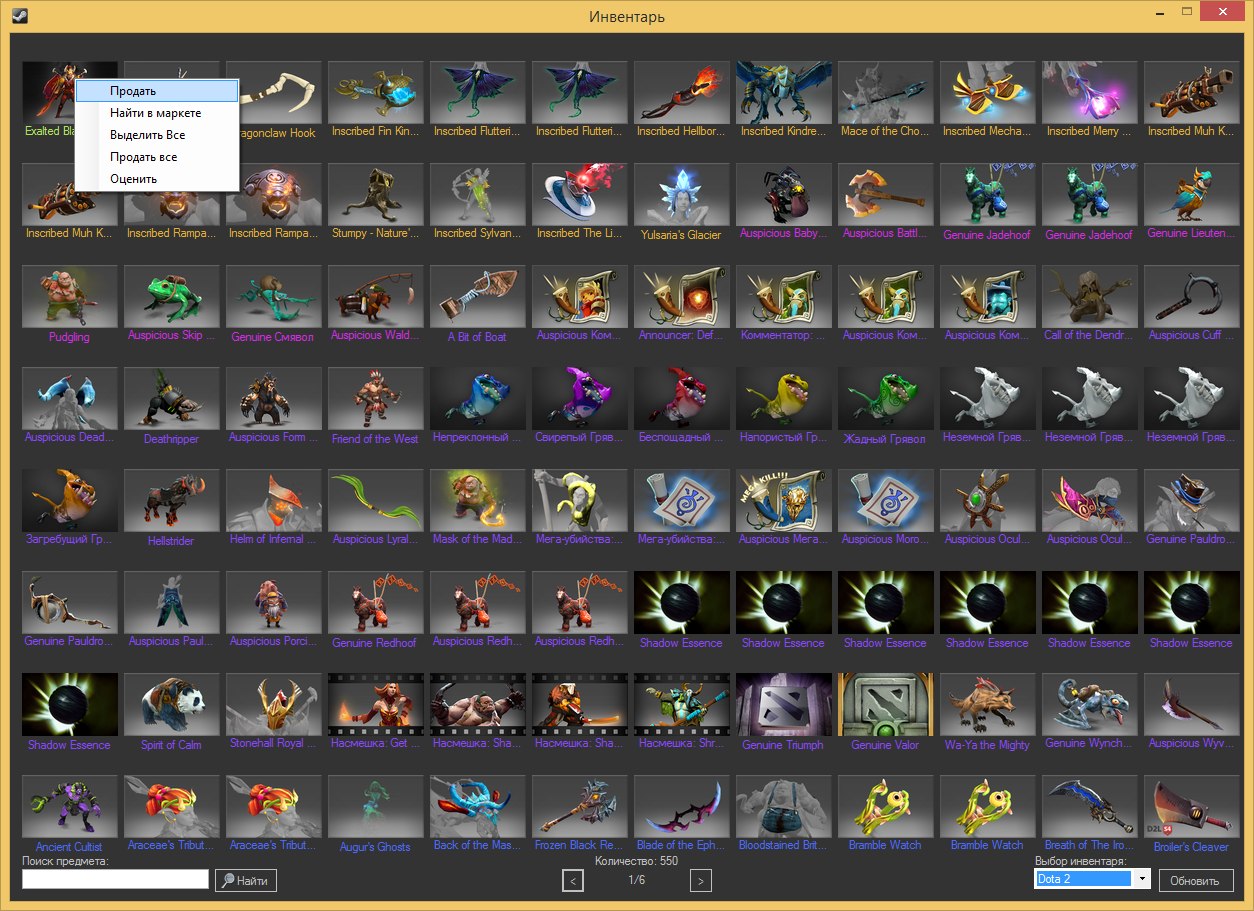Select Stumpy - Nature's Attendant courier

click(376, 195)
